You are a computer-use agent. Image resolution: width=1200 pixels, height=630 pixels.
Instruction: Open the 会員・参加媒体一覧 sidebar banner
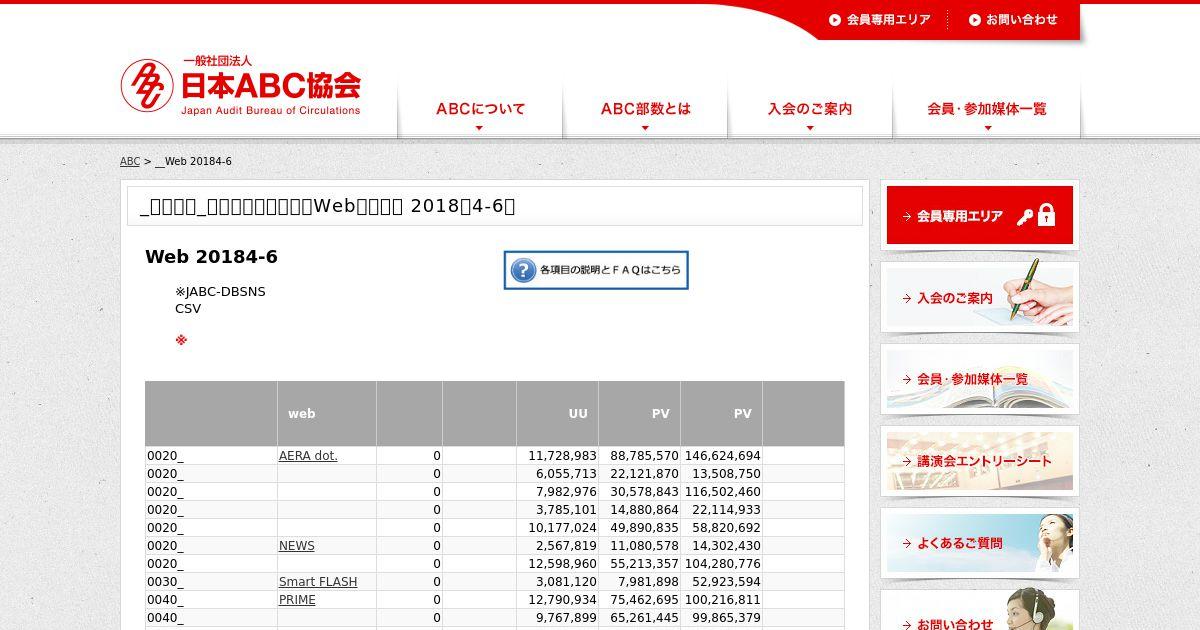pyautogui.click(x=980, y=379)
